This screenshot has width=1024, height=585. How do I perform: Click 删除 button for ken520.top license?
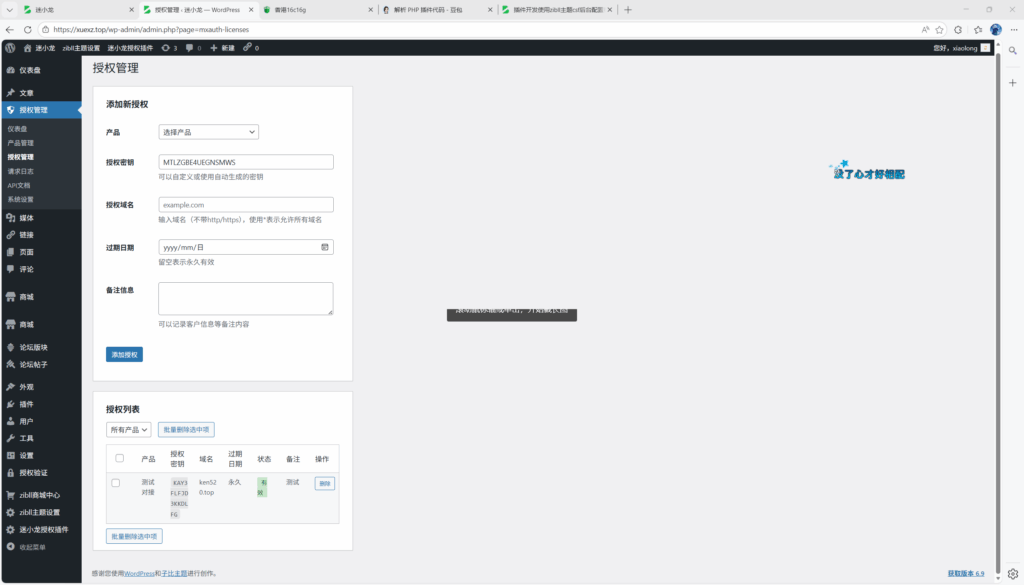(324, 484)
